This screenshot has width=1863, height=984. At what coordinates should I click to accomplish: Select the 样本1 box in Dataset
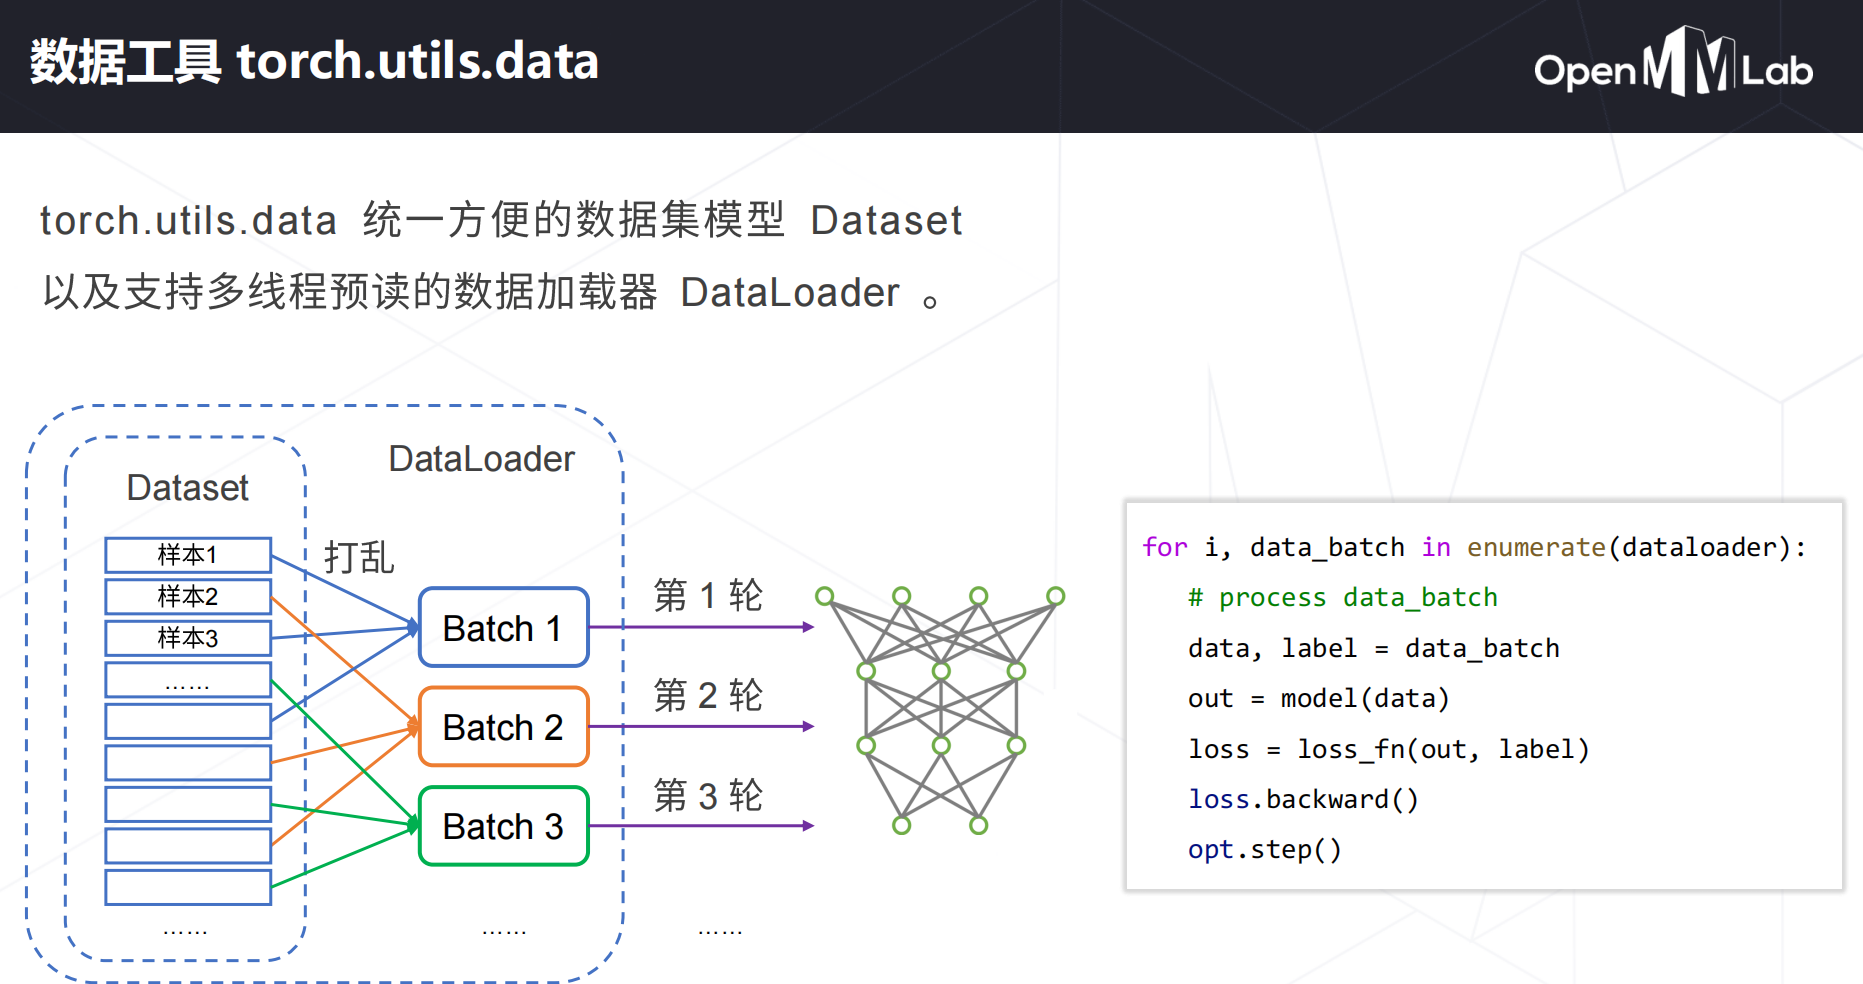pos(188,555)
